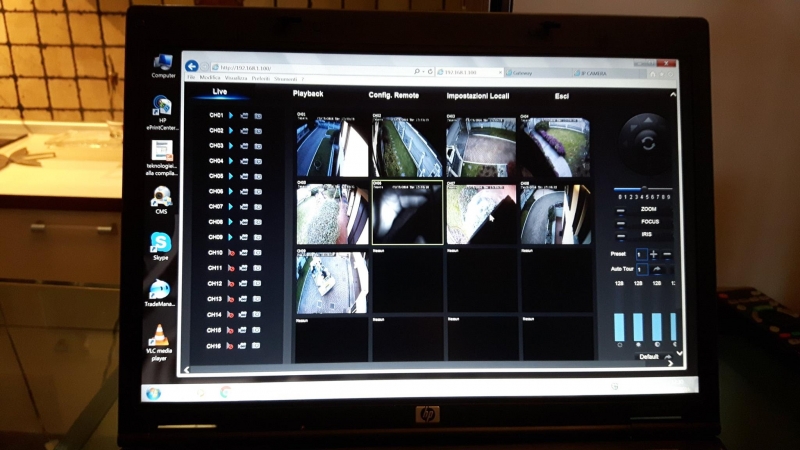This screenshot has height=450, width=800.
Task: Click the record icon for CH09
Action: pos(244,237)
